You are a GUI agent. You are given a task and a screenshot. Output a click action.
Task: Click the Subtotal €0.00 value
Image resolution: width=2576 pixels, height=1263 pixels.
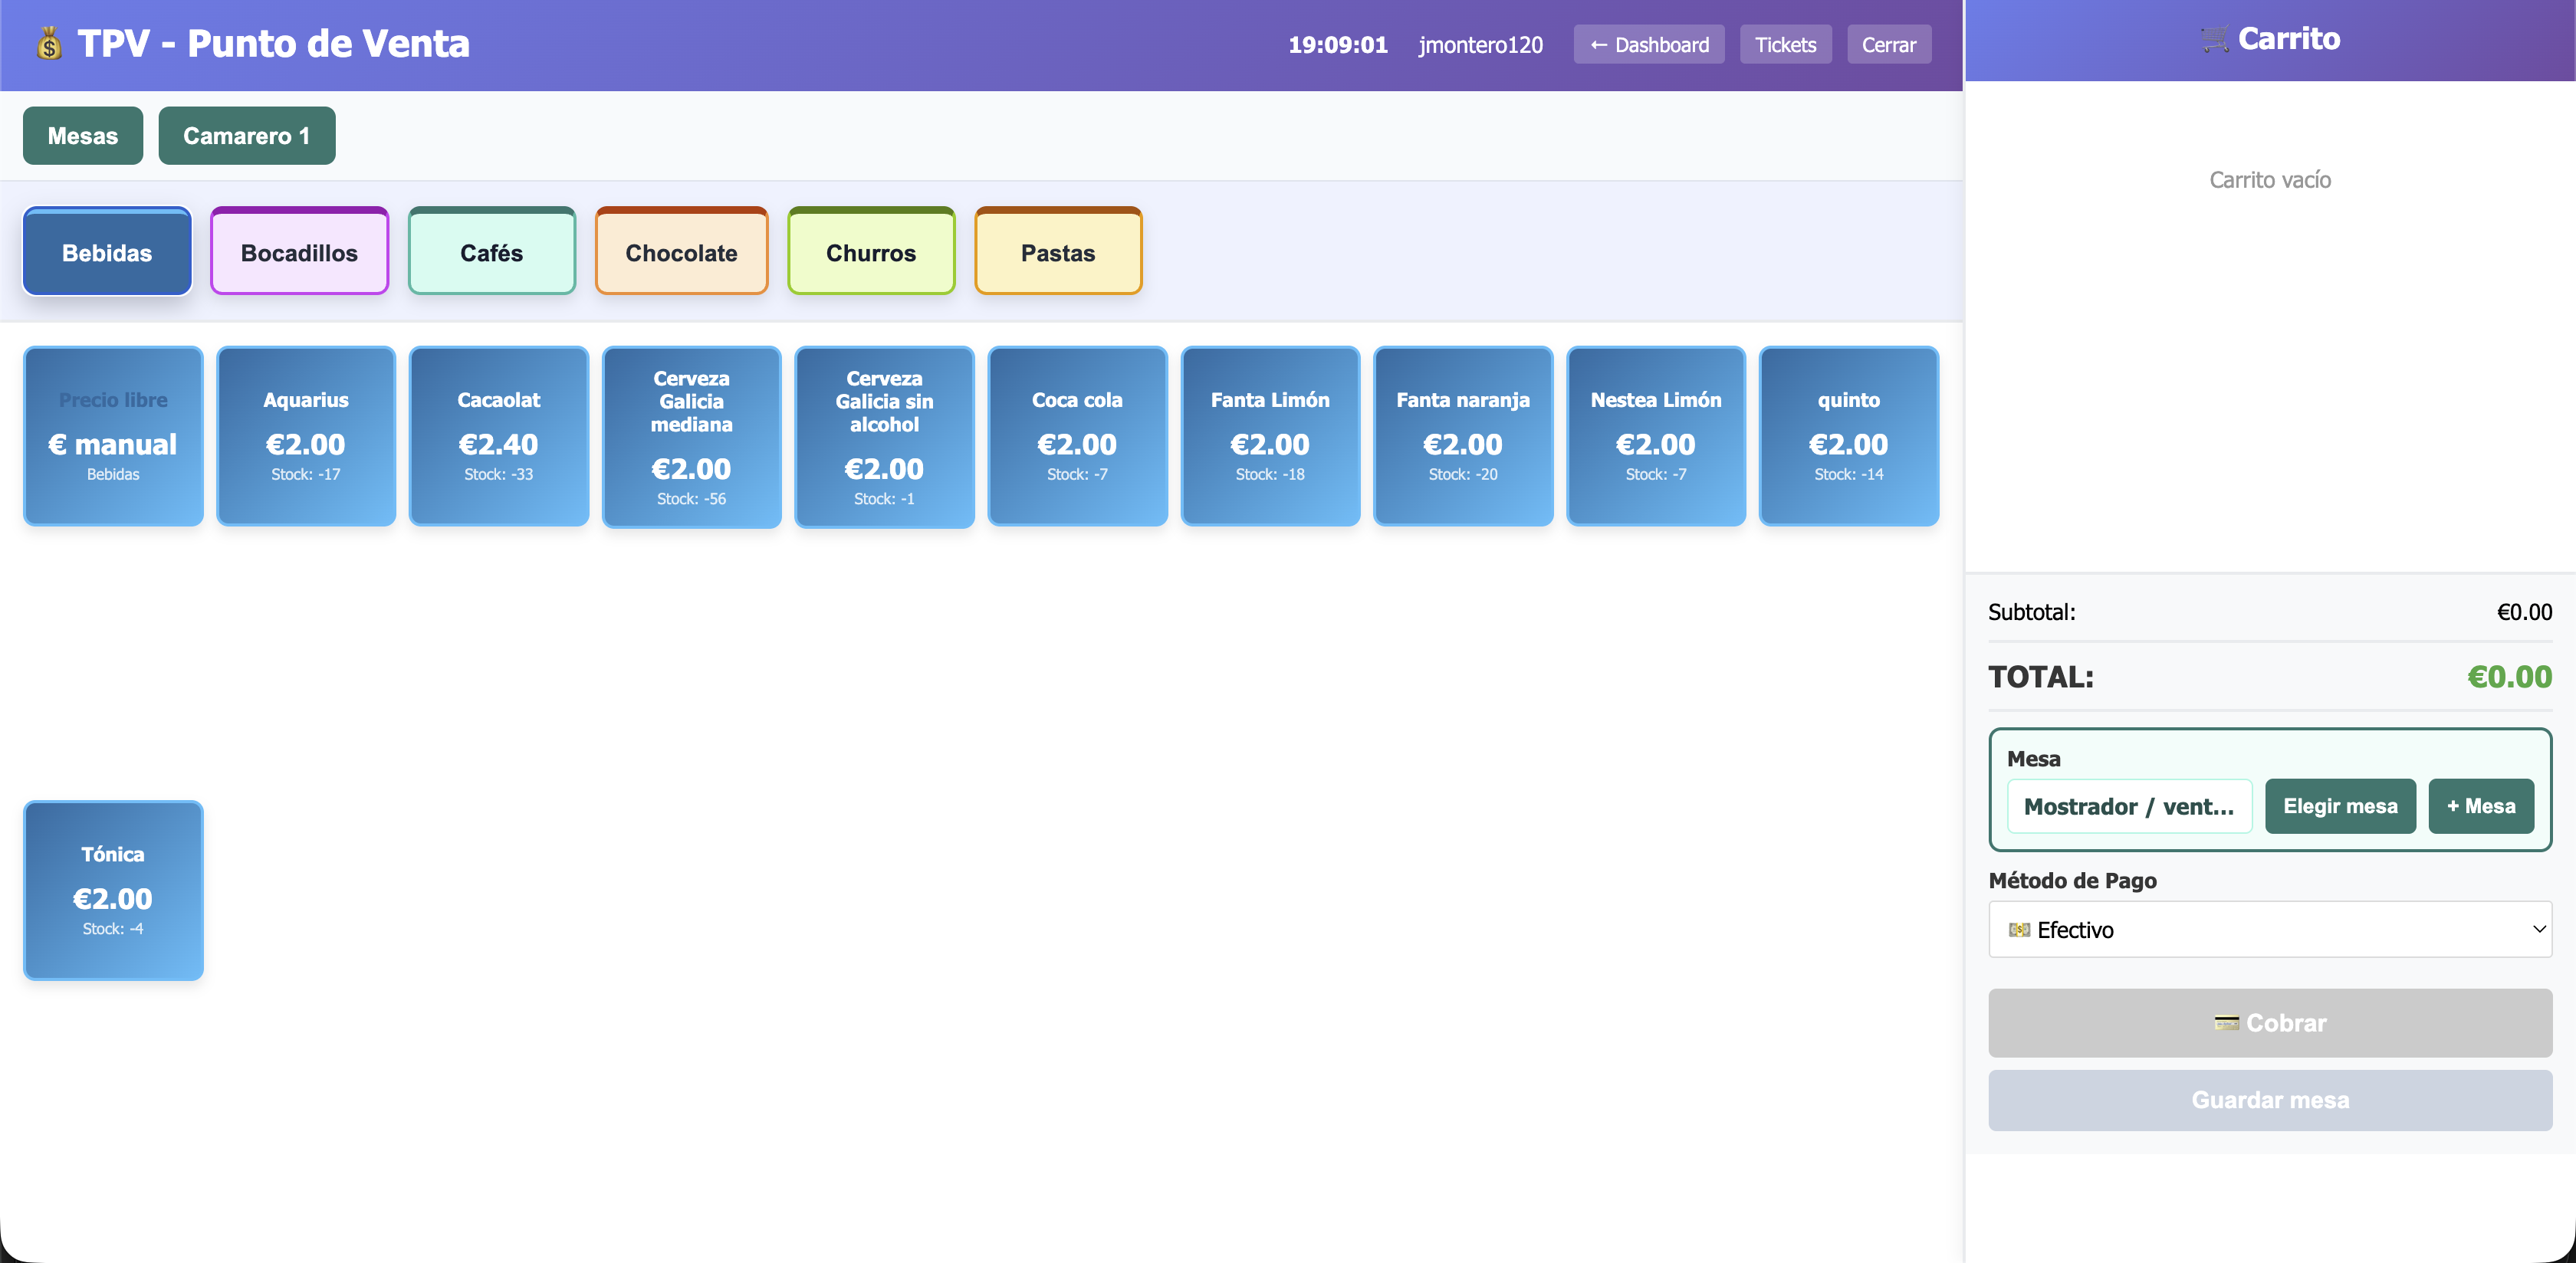2524,612
